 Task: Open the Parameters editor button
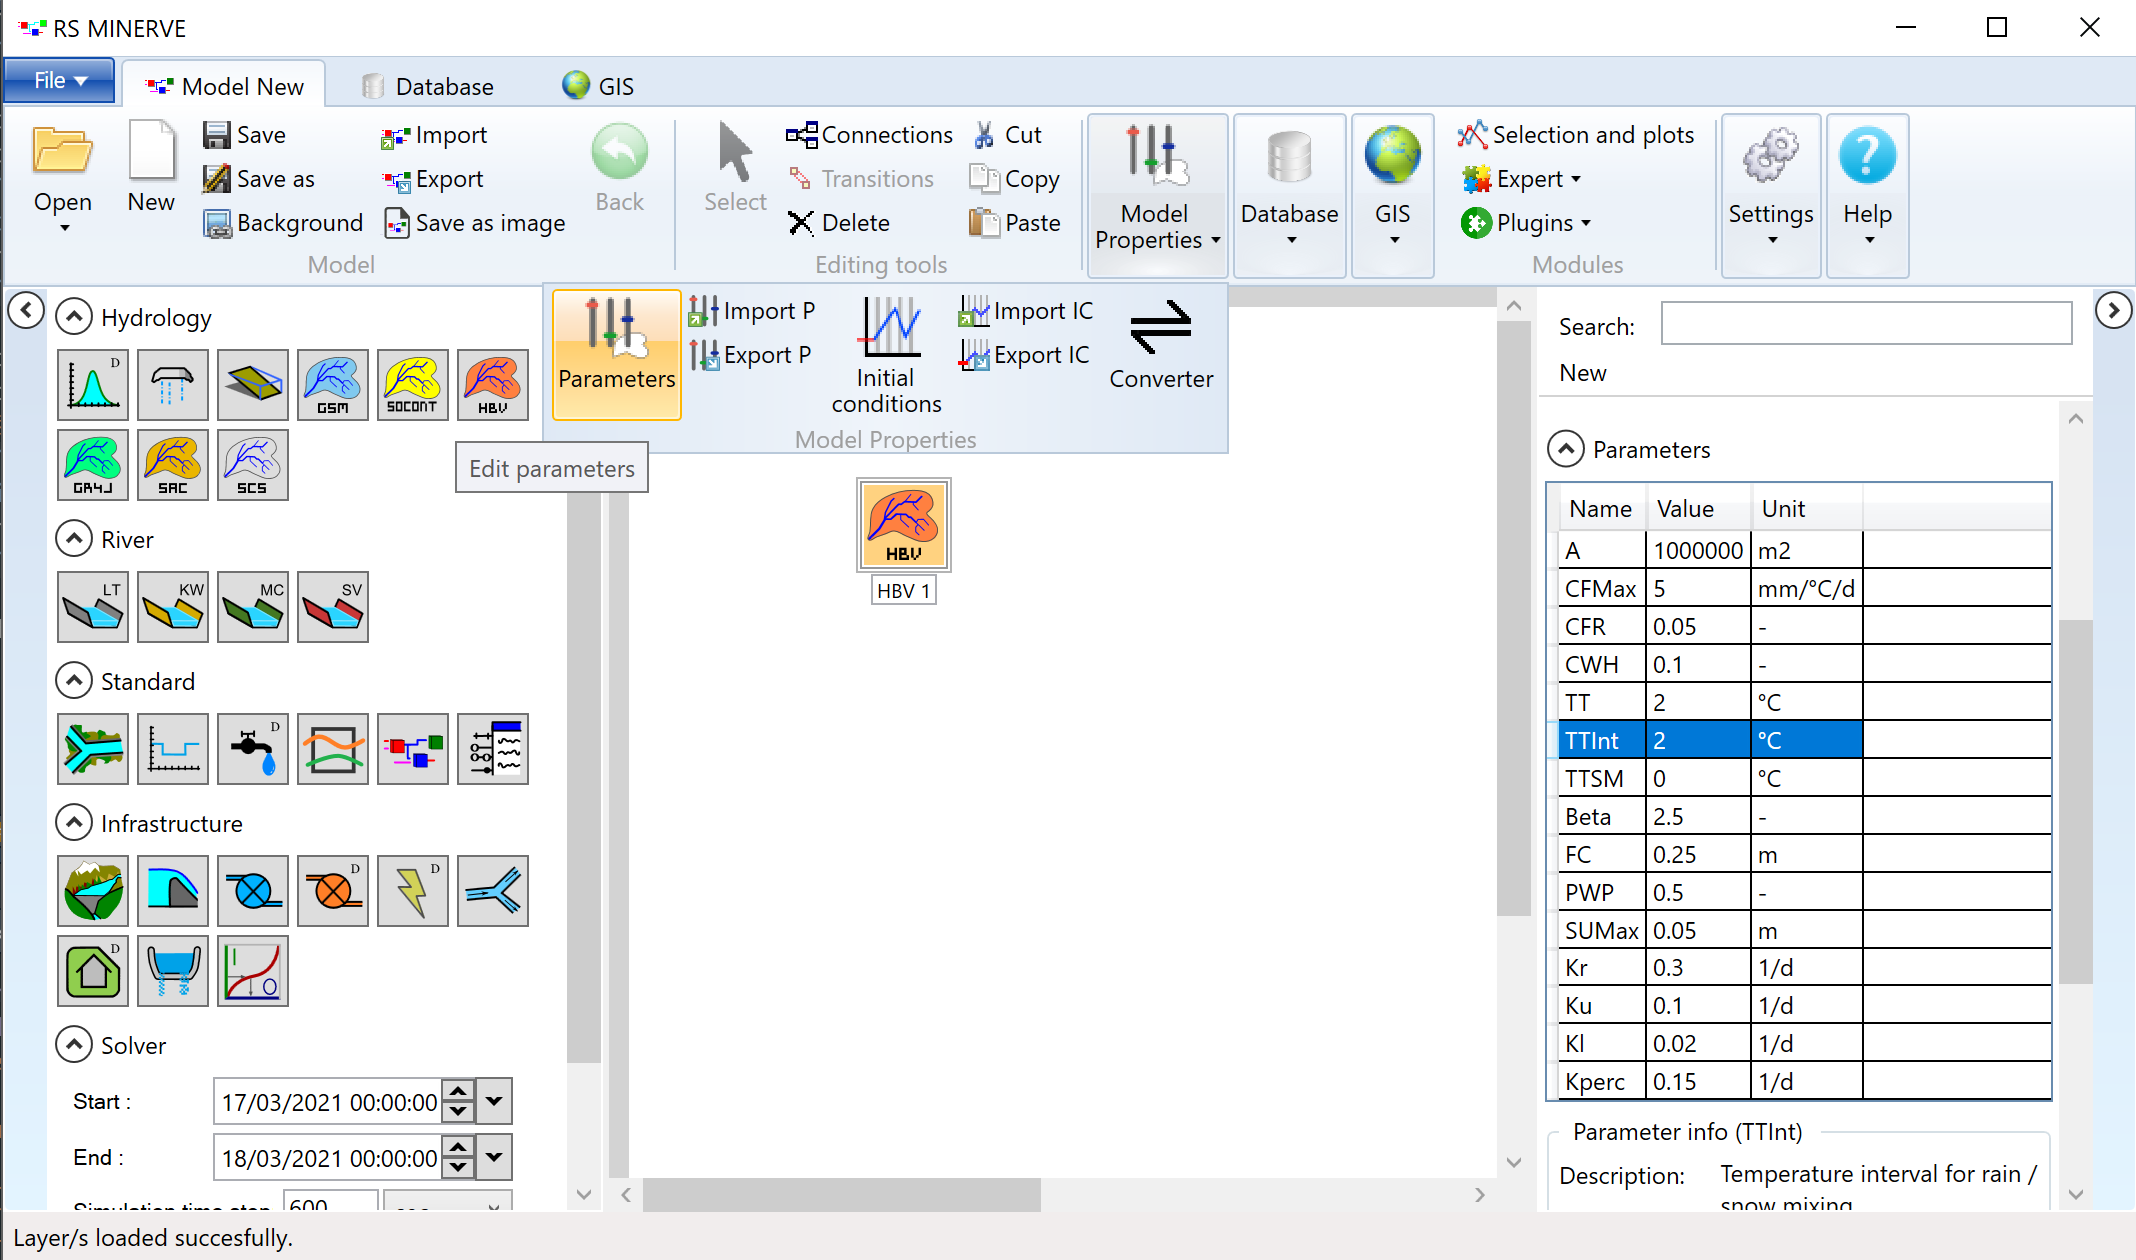tap(616, 354)
